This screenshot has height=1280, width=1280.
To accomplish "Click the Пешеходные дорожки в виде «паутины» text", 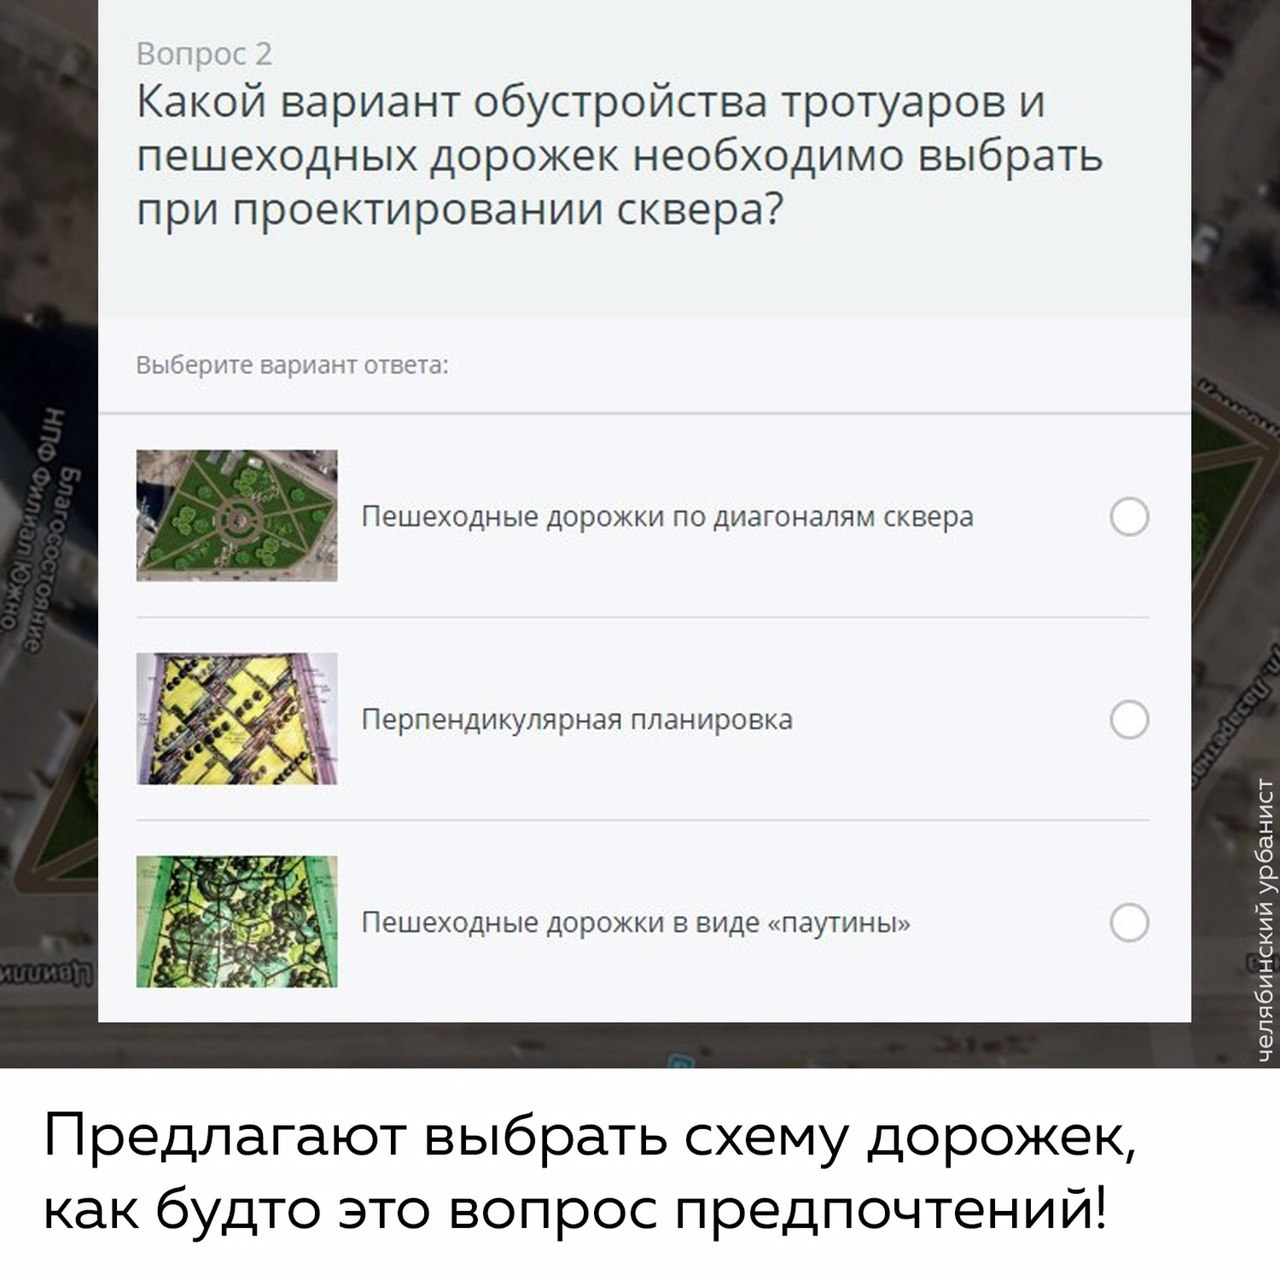I will 636,922.
